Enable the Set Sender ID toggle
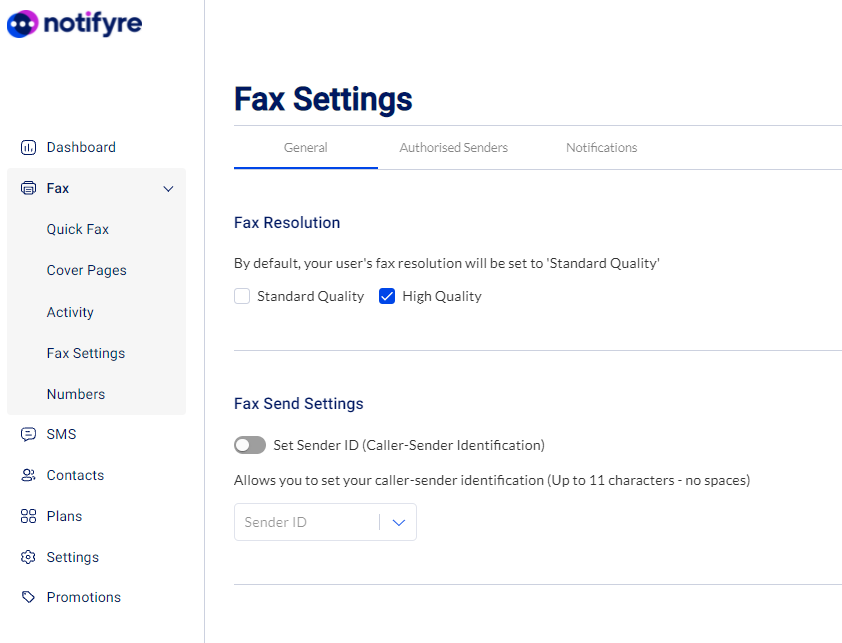 pyautogui.click(x=250, y=445)
